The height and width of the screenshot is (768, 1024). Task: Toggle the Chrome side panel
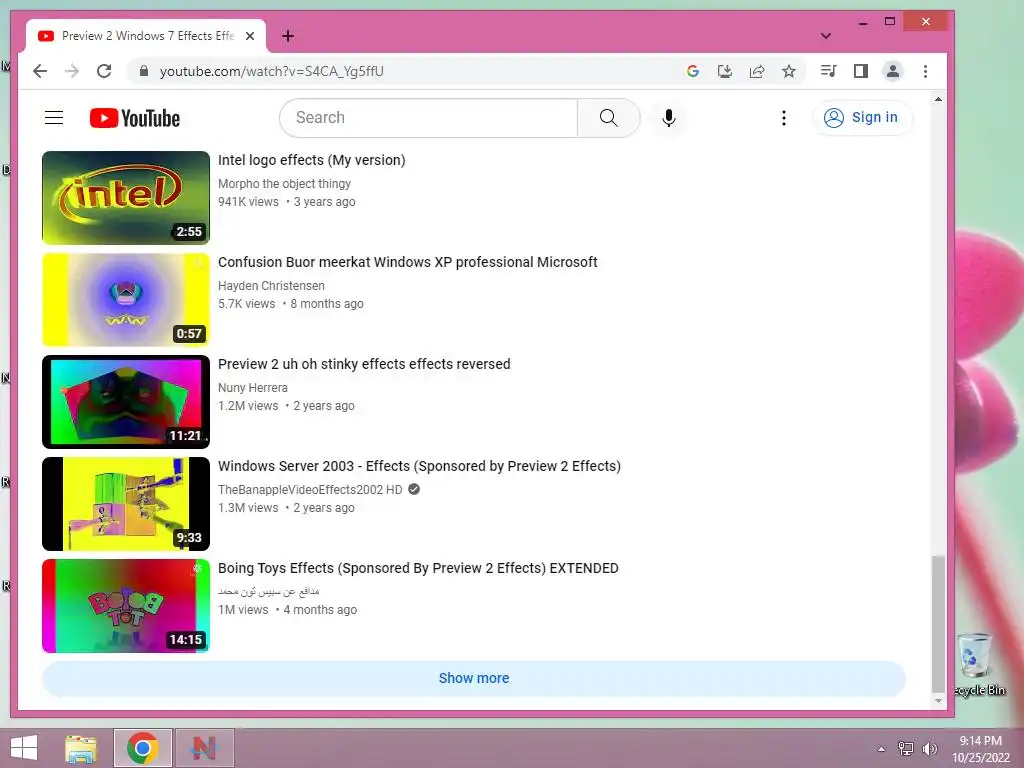point(861,71)
